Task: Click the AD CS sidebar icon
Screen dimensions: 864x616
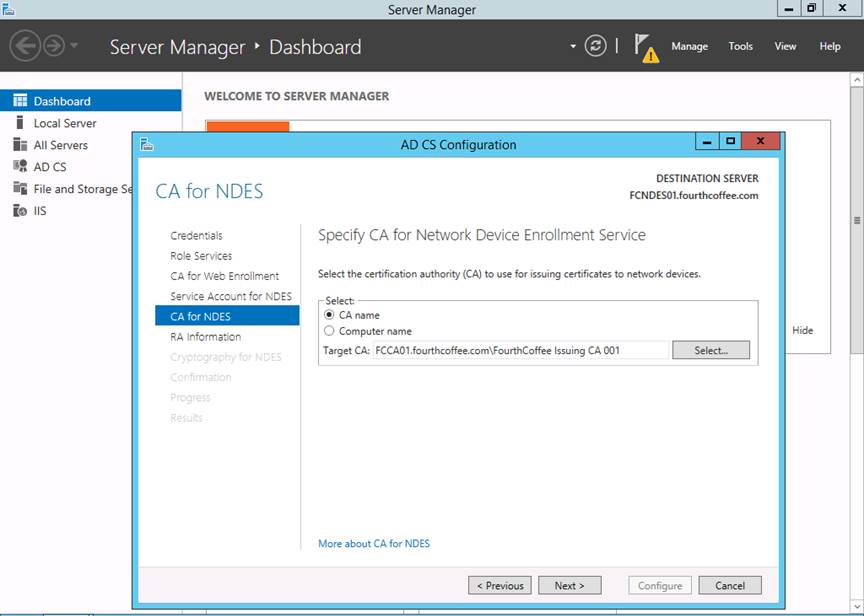Action: tap(20, 167)
